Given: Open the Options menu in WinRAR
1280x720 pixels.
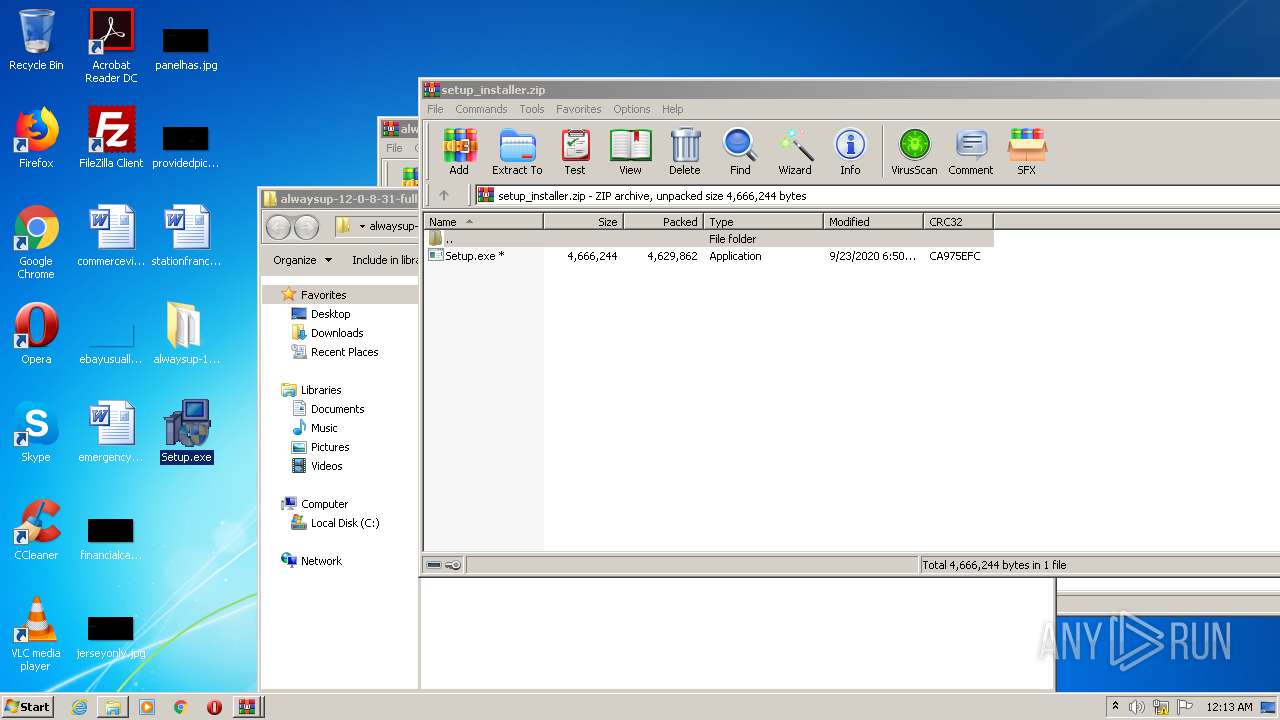Looking at the screenshot, I should 631,109.
